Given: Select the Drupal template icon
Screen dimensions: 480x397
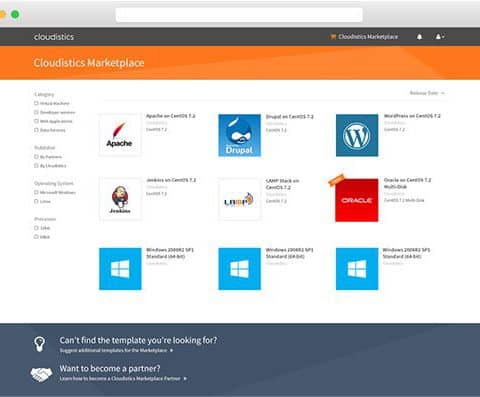Looking at the screenshot, I should tap(239, 135).
